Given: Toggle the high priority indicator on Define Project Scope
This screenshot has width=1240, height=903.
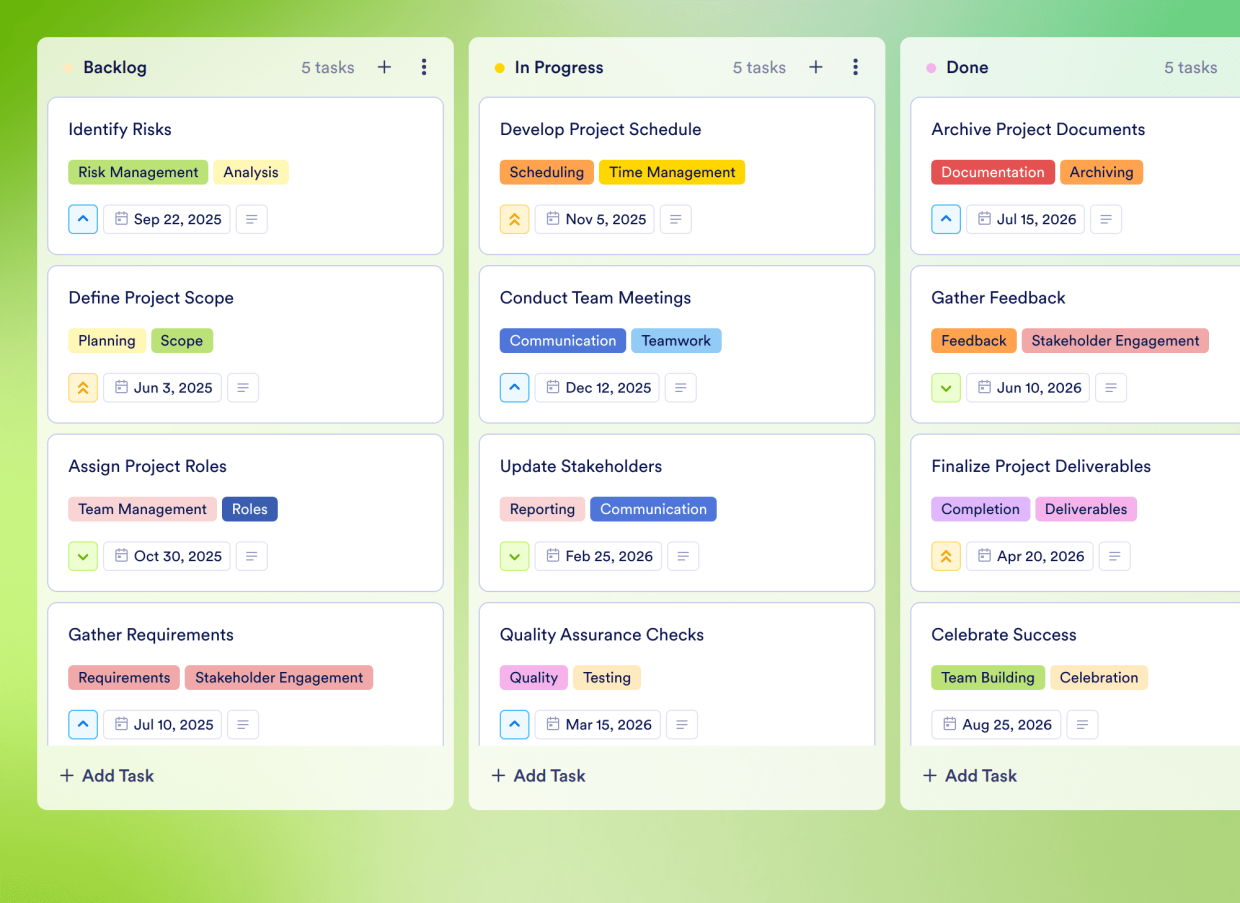Looking at the screenshot, I should (x=83, y=387).
